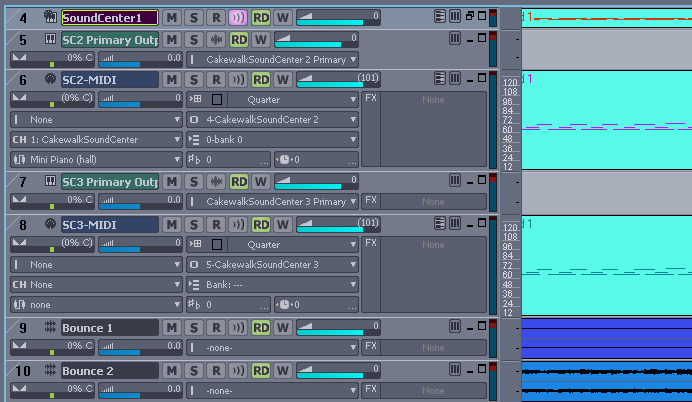Solo the SC2-MIDI track
This screenshot has height=402, width=692.
click(193, 80)
